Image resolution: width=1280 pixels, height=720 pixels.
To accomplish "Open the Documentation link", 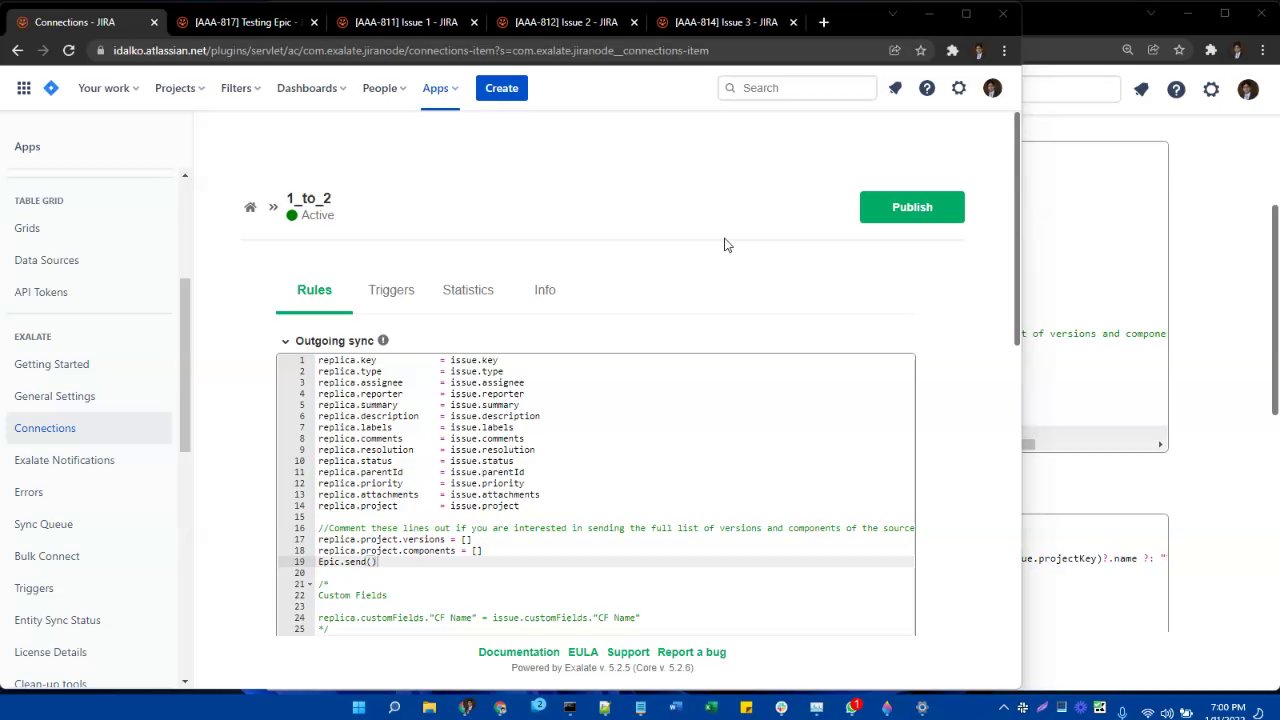I will click(519, 652).
